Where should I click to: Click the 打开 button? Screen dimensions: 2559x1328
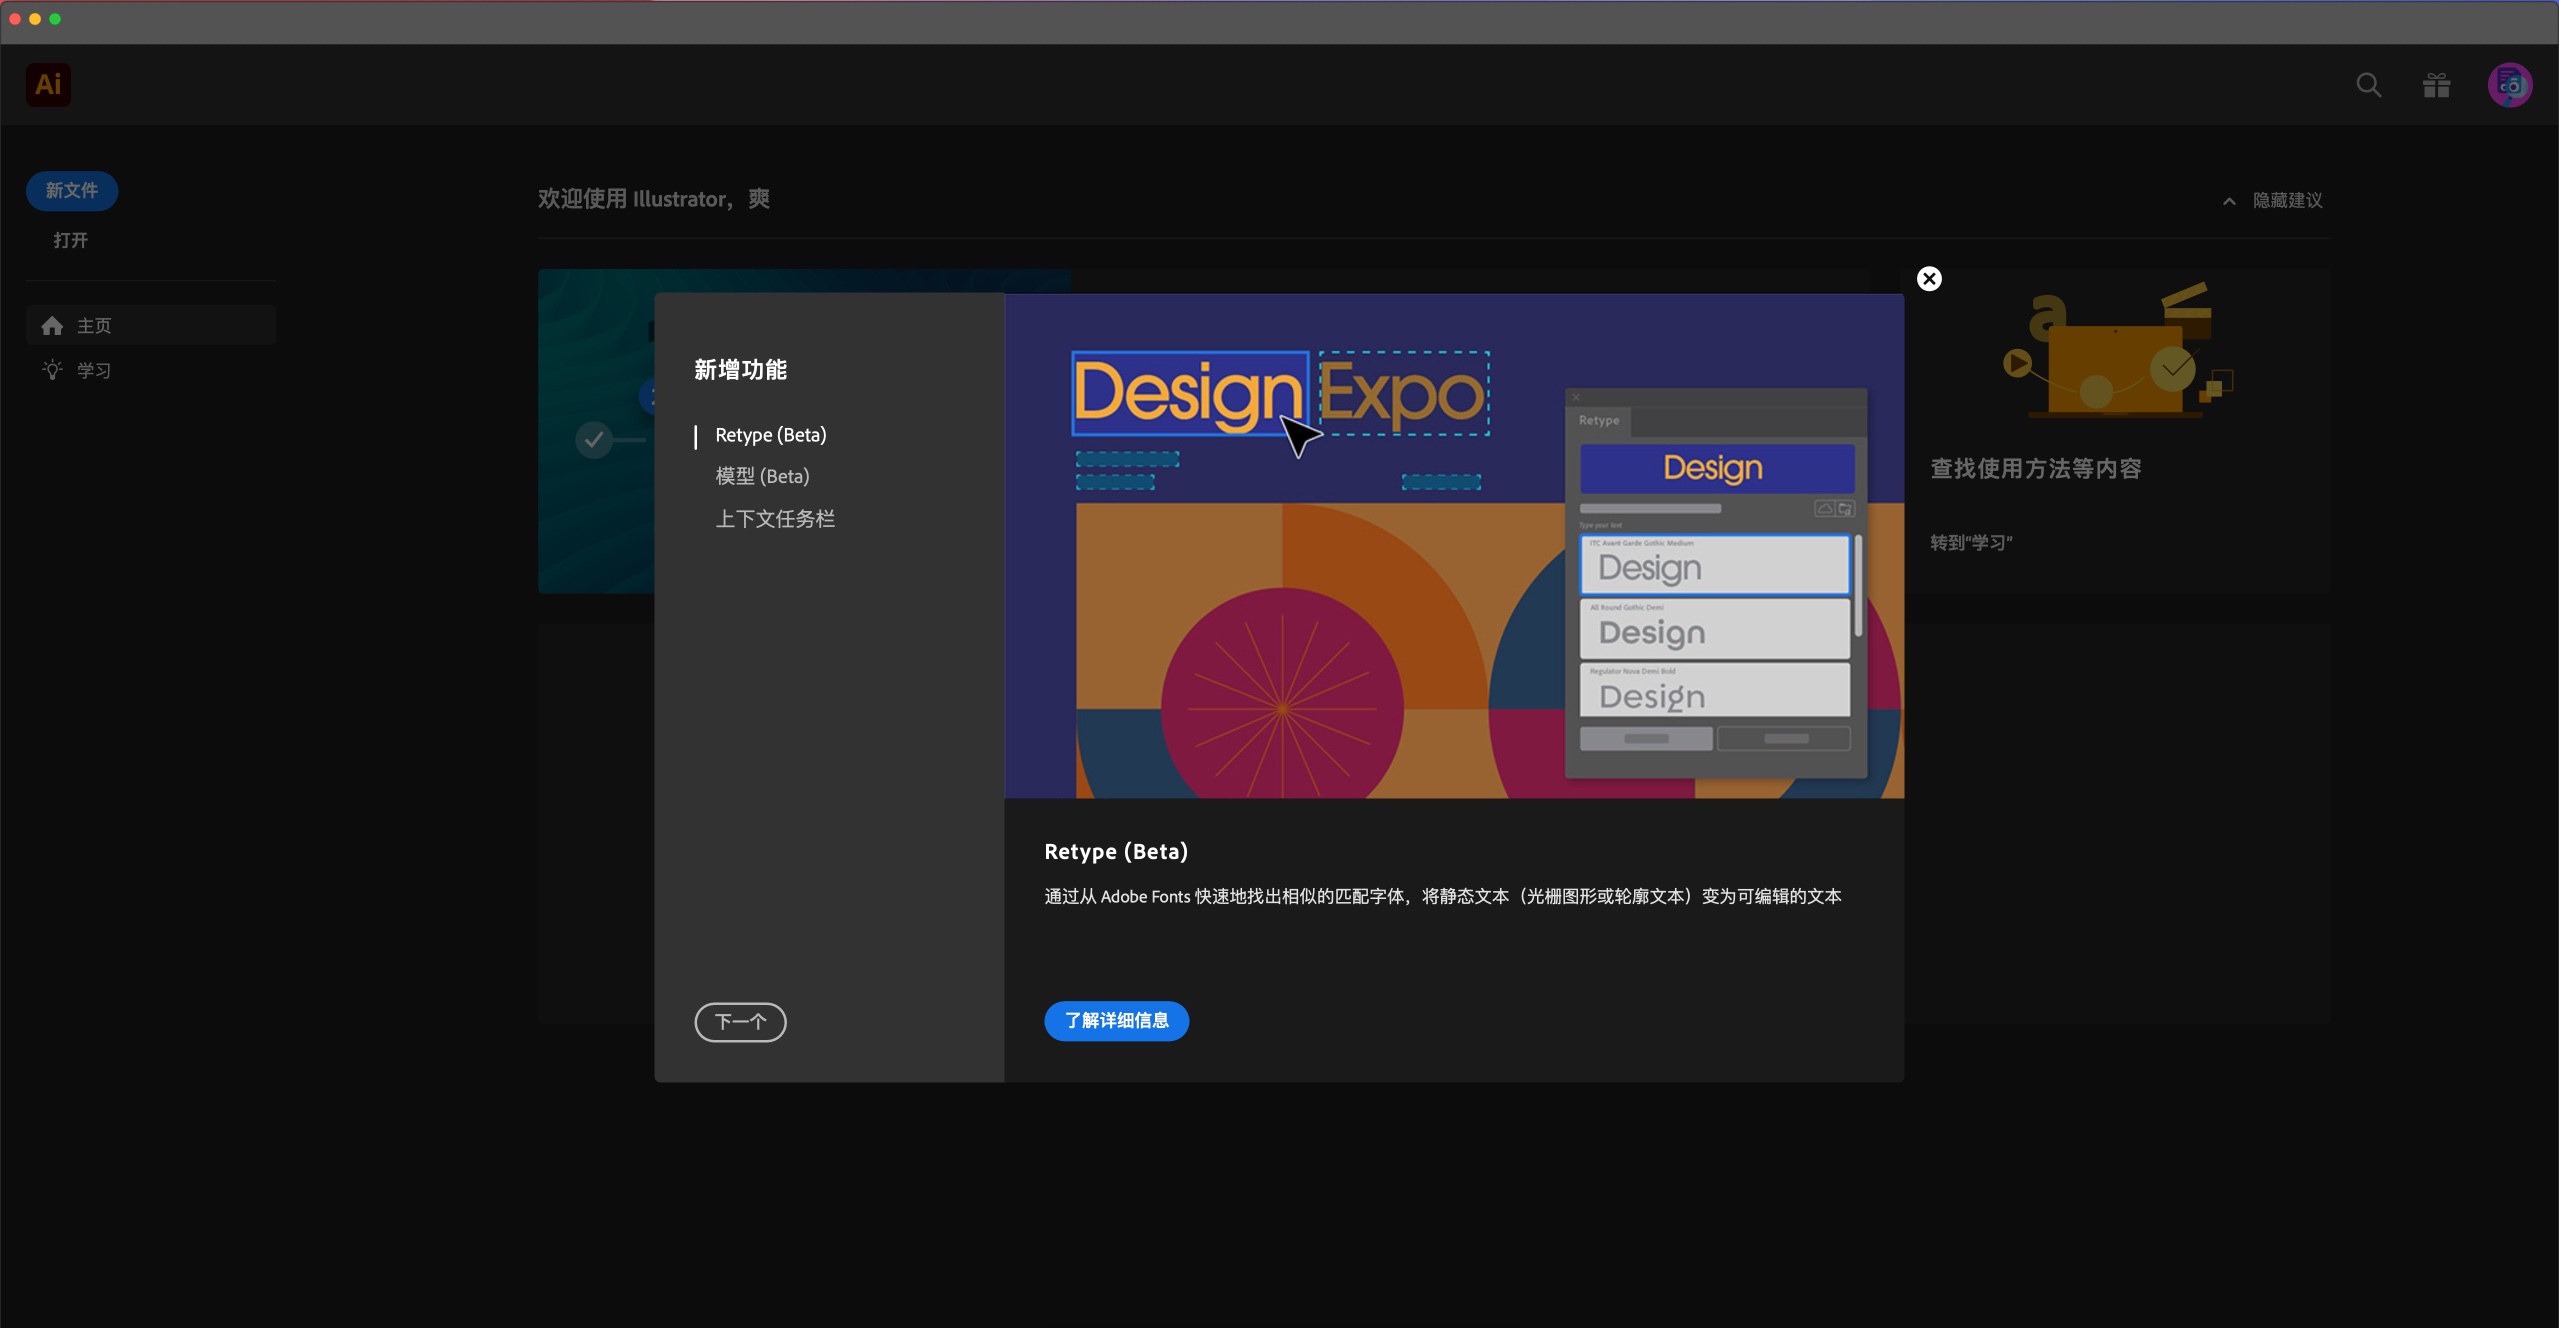pos(71,240)
